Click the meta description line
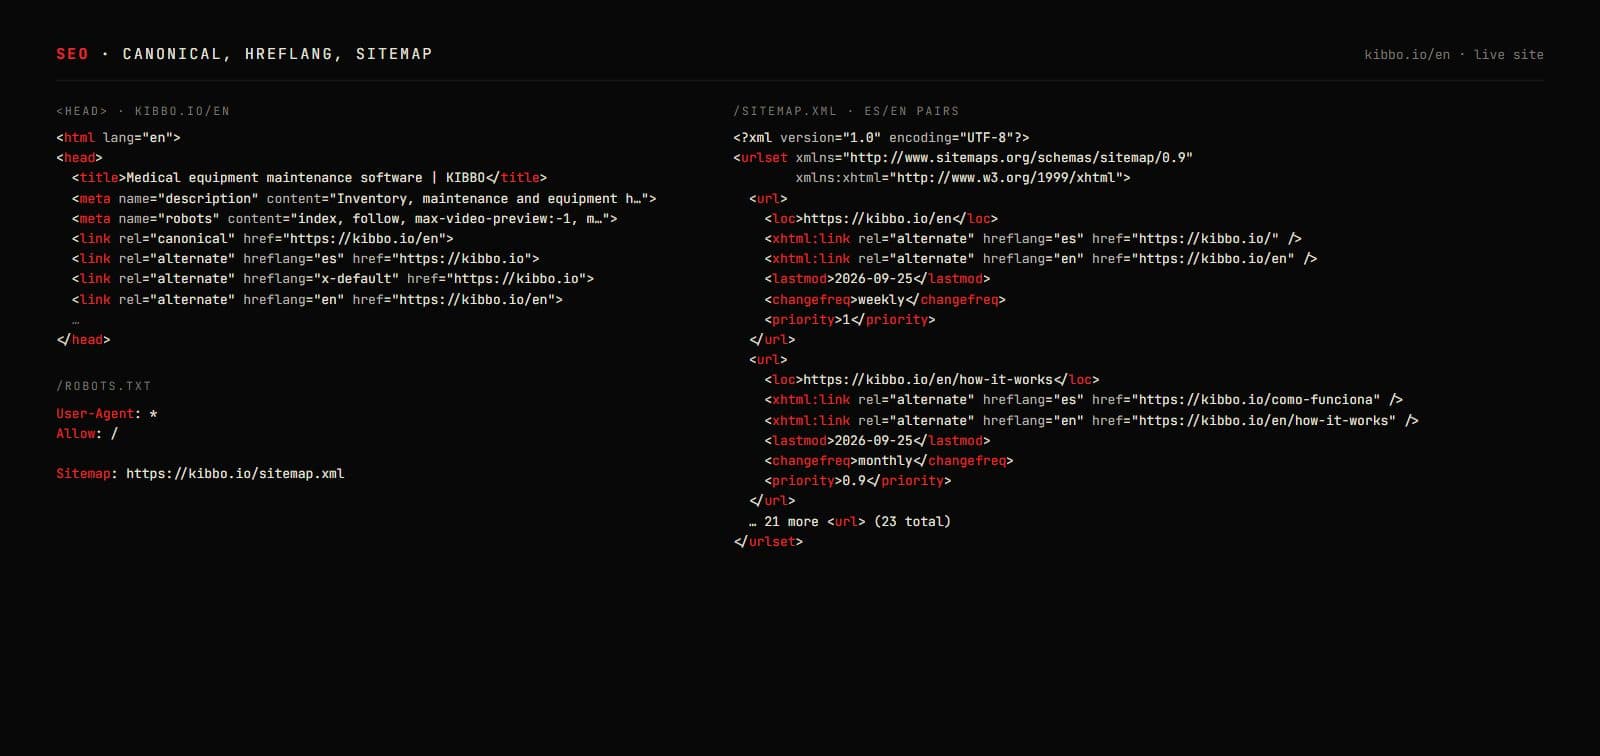 [364, 199]
